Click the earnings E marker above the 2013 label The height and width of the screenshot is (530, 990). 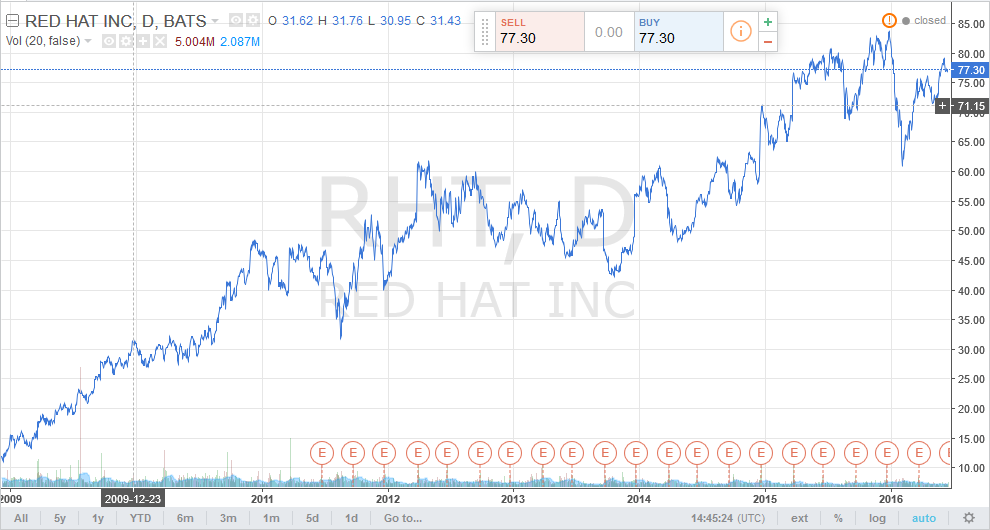coord(510,452)
